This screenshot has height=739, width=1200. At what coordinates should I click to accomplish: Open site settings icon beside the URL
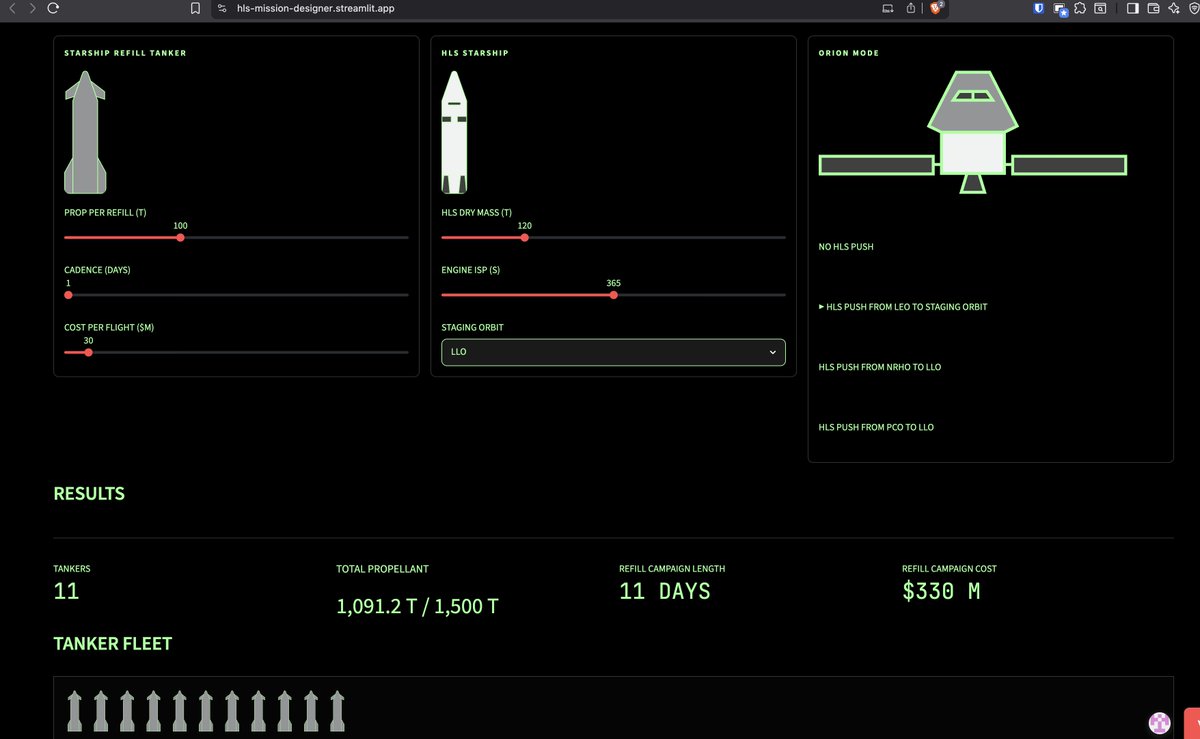[x=222, y=8]
